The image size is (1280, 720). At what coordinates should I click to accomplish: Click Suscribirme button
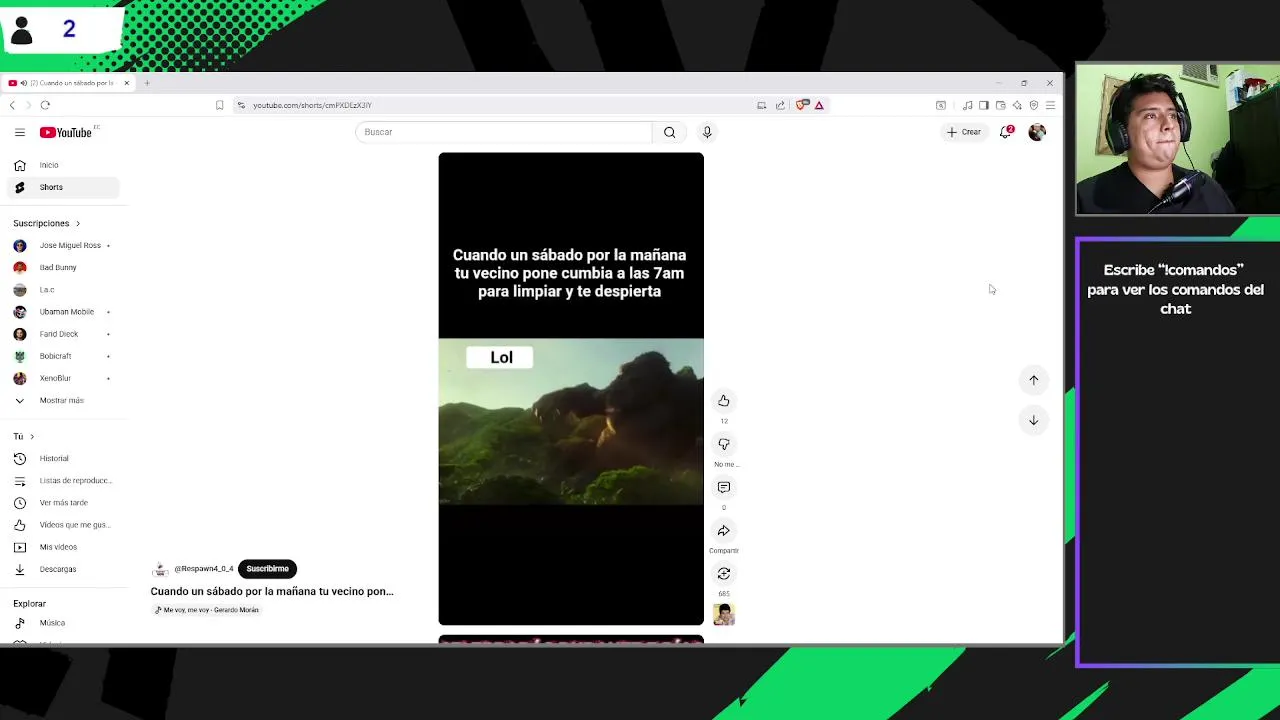tap(267, 569)
